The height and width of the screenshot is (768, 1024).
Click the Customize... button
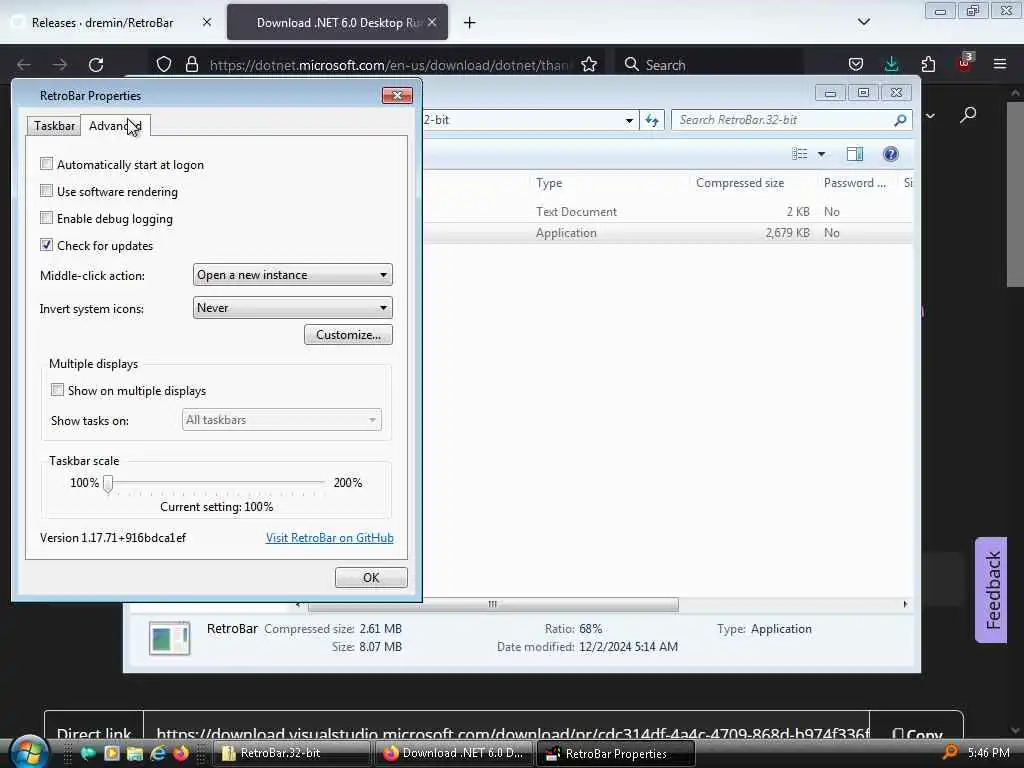[348, 334]
